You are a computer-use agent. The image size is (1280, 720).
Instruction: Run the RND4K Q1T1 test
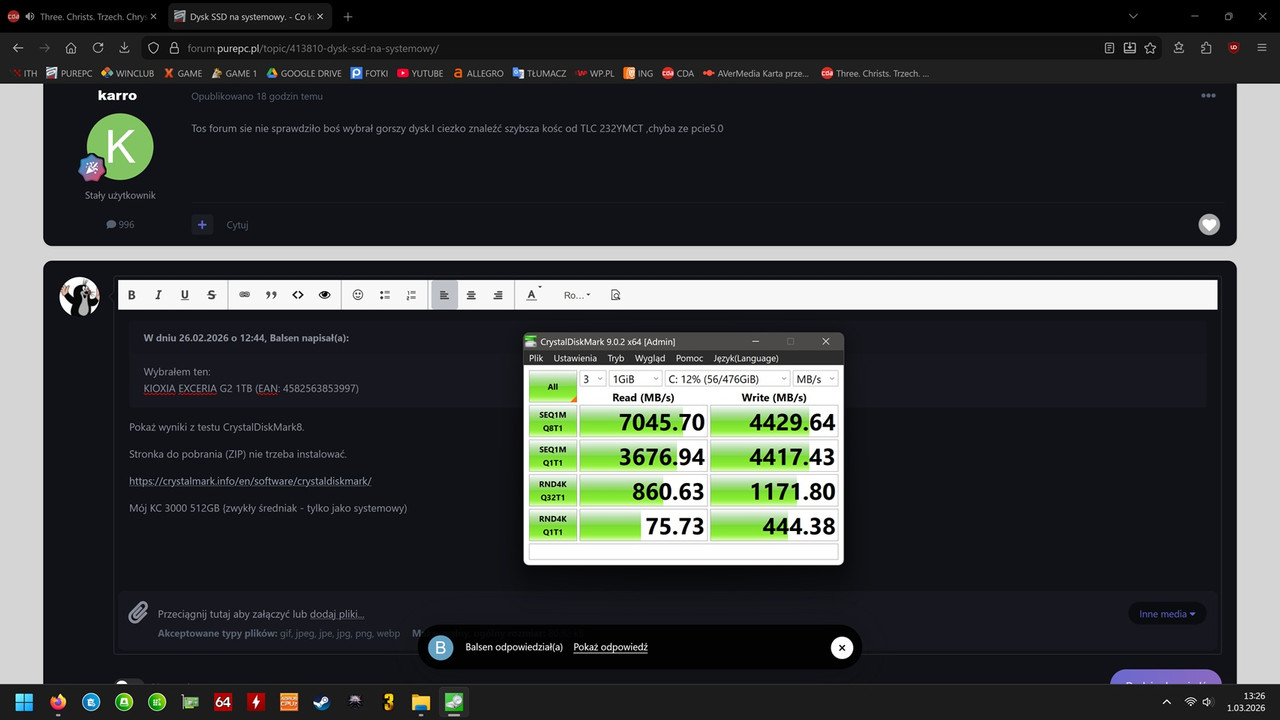(552, 525)
